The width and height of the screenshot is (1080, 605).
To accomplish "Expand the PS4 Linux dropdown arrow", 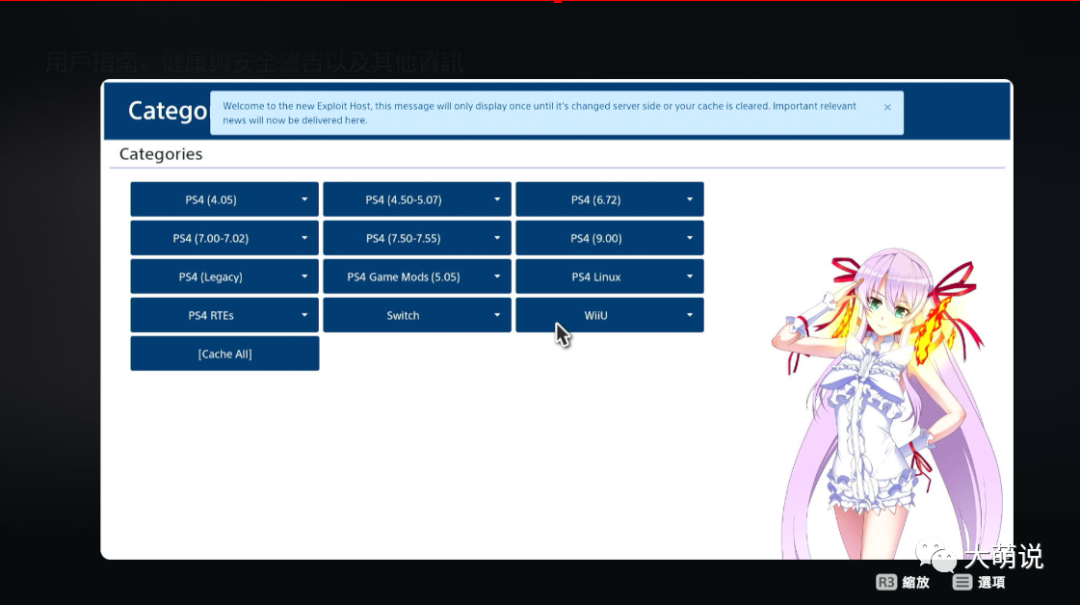I will point(689,277).
